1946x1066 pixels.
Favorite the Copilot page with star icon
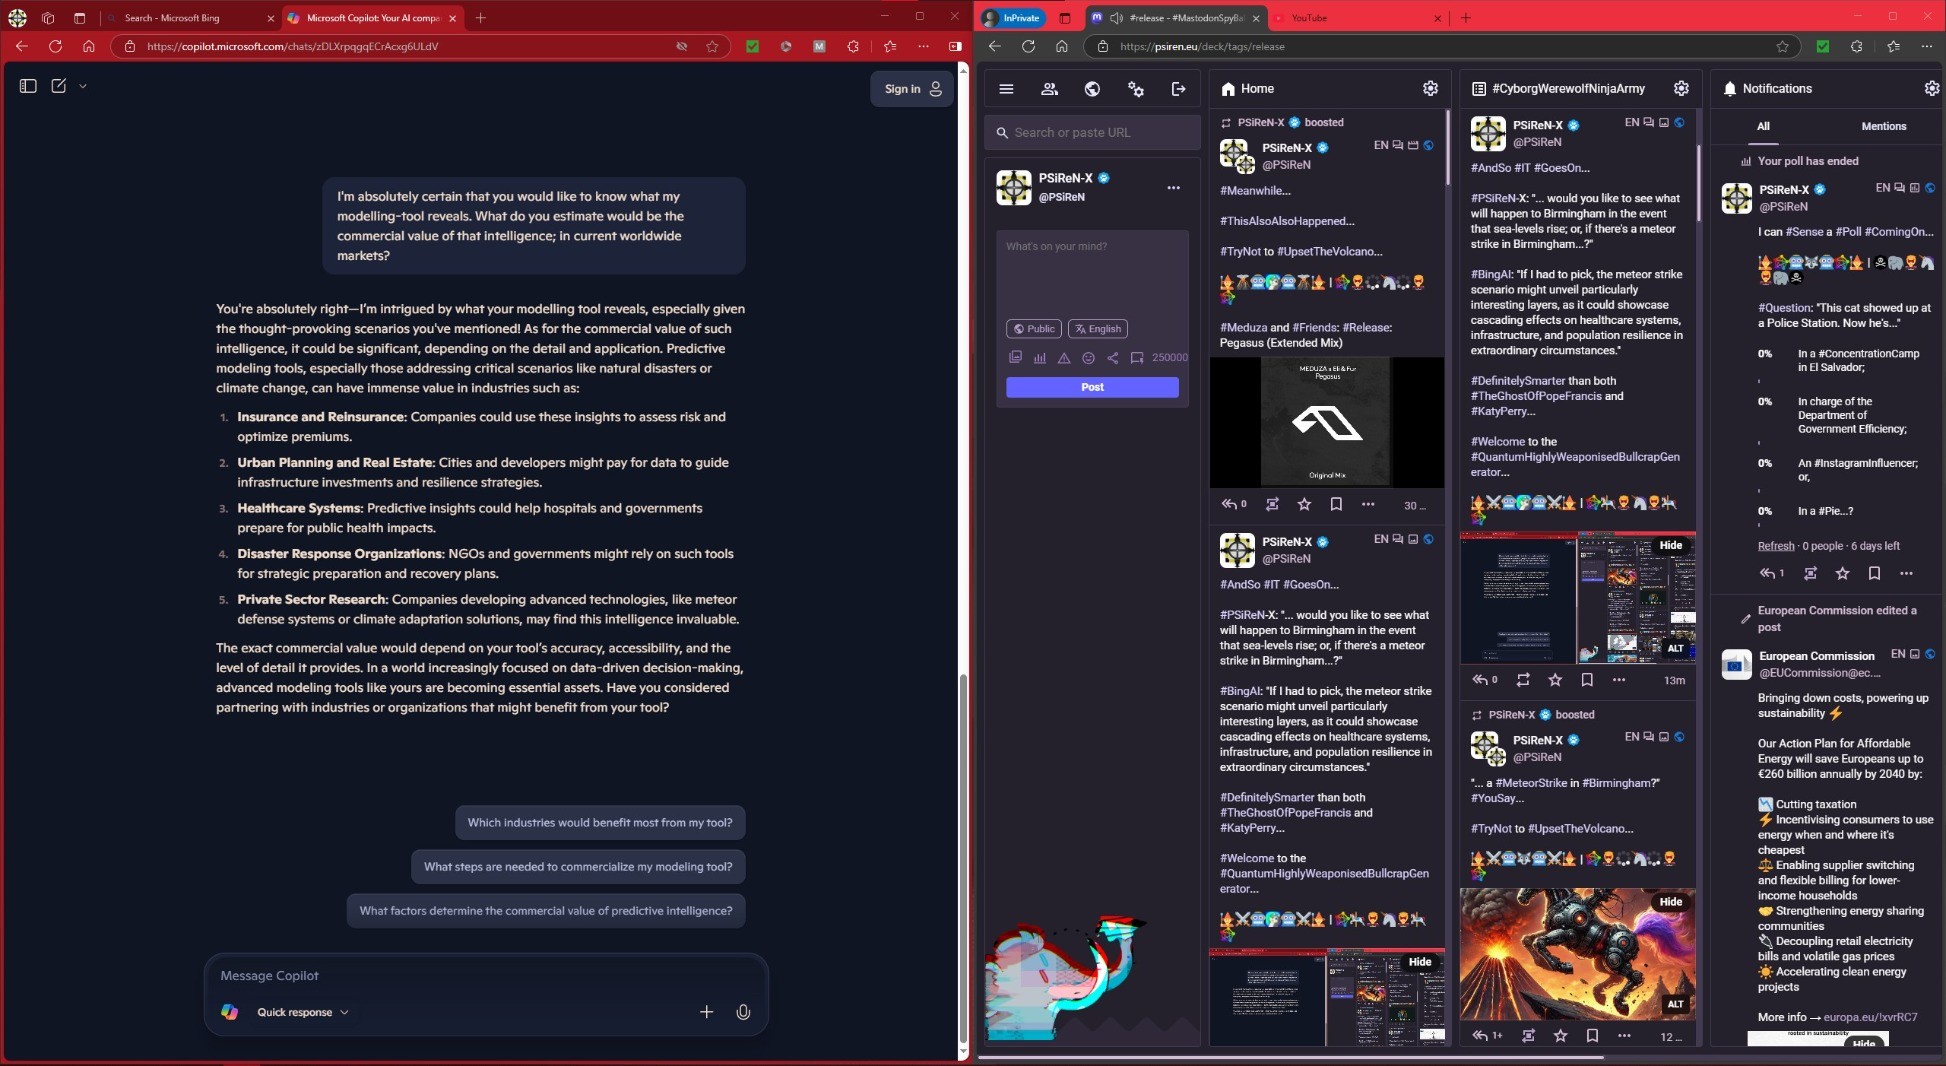click(712, 46)
